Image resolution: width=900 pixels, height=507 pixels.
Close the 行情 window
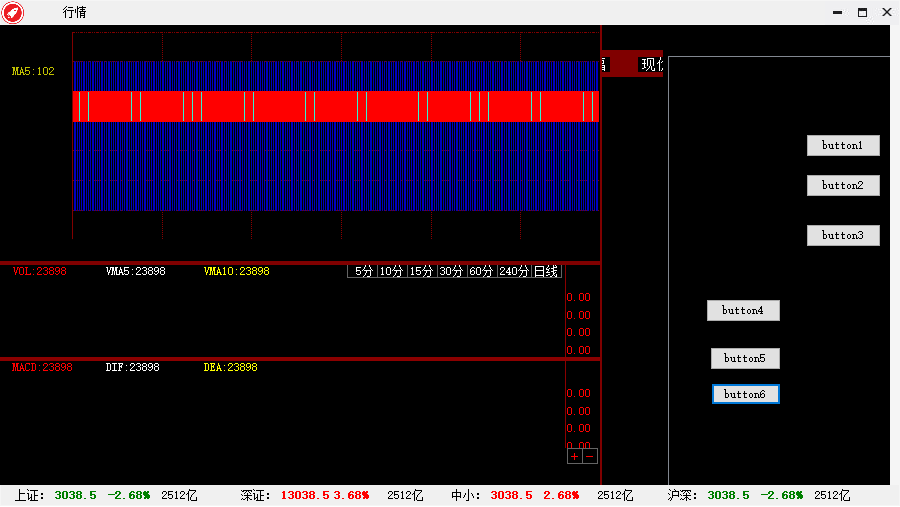point(887,12)
